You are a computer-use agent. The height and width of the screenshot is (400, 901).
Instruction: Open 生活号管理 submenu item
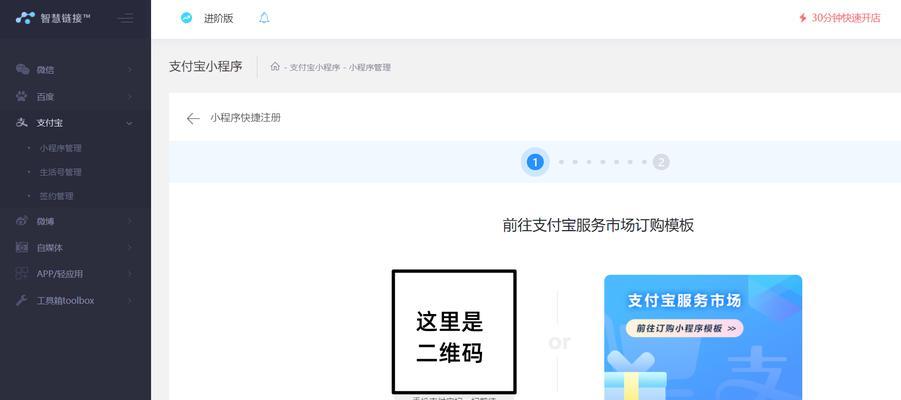pyautogui.click(x=60, y=172)
